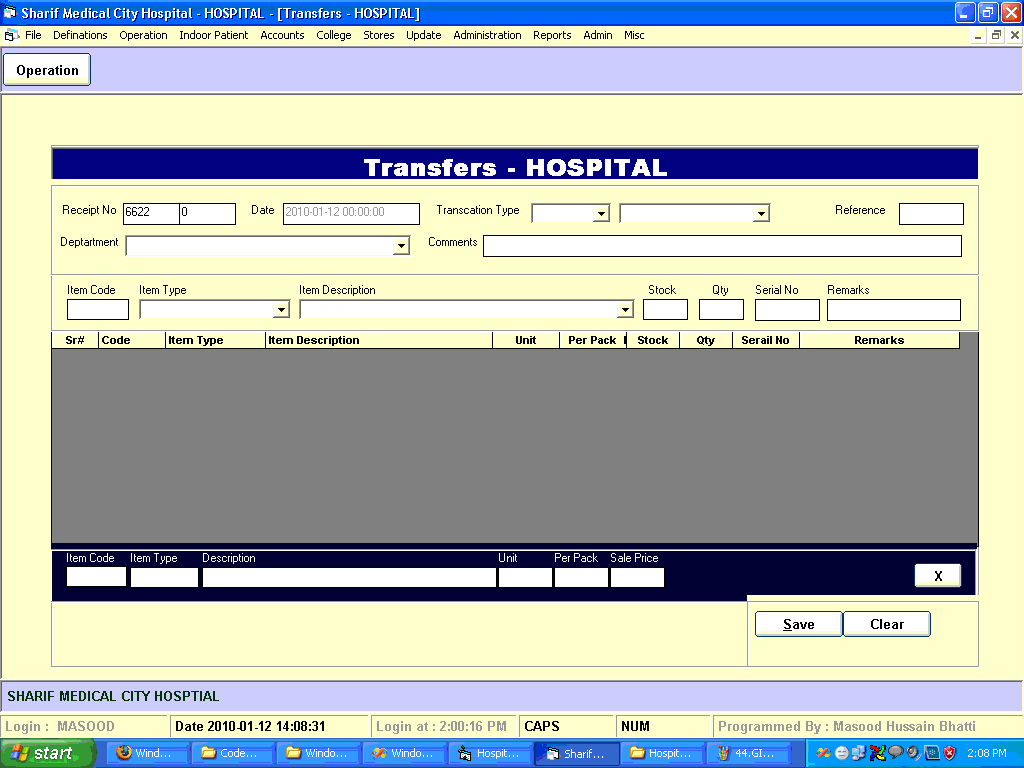Click the Remarks grid column header
Viewport: 1024px width, 768px height.
pyautogui.click(x=879, y=340)
